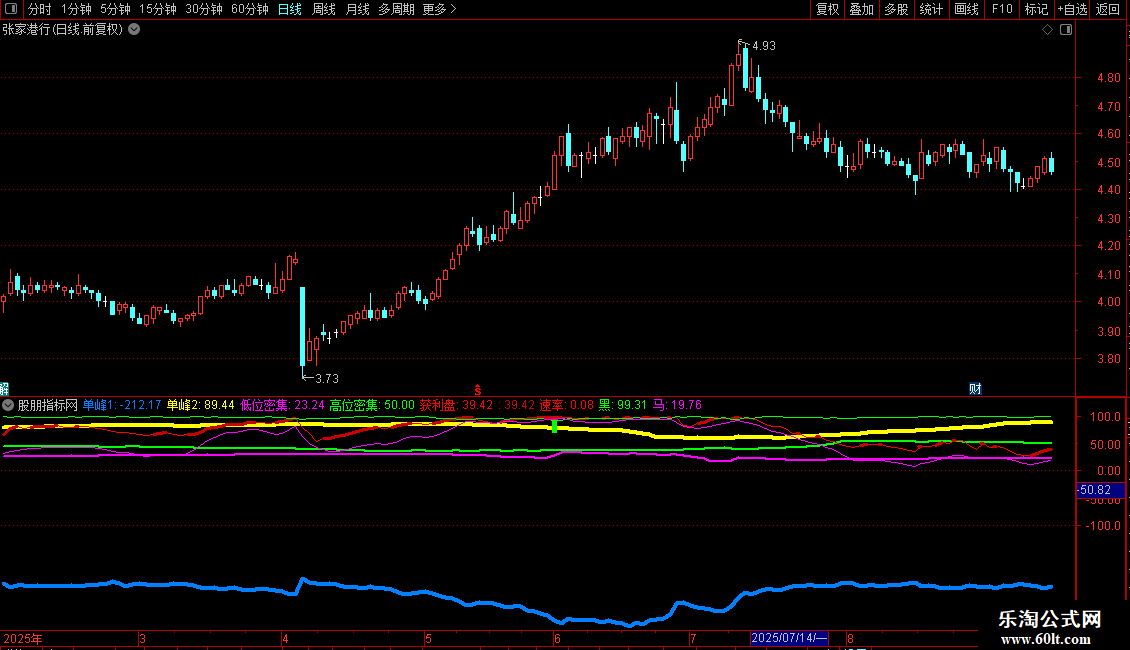Toggle the side panel icon in chart corner
The width and height of the screenshot is (1130, 650).
point(1066,30)
